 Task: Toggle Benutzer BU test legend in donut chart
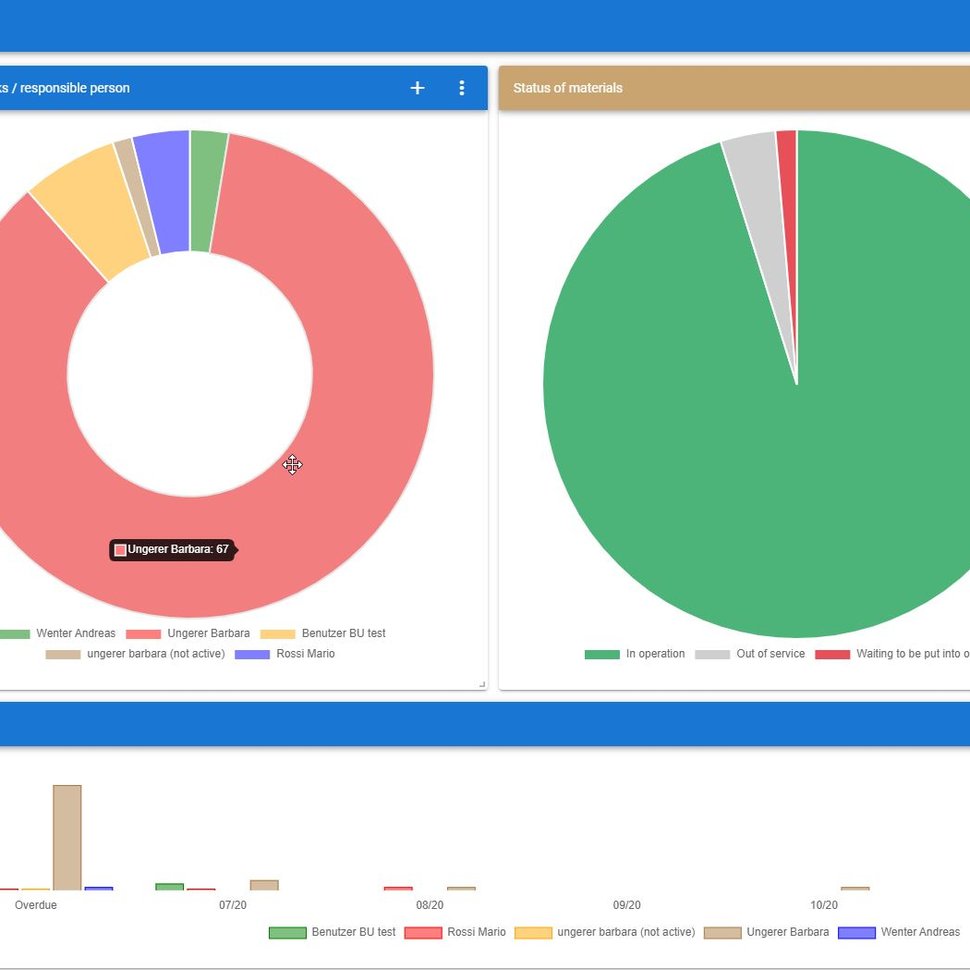(x=323, y=633)
